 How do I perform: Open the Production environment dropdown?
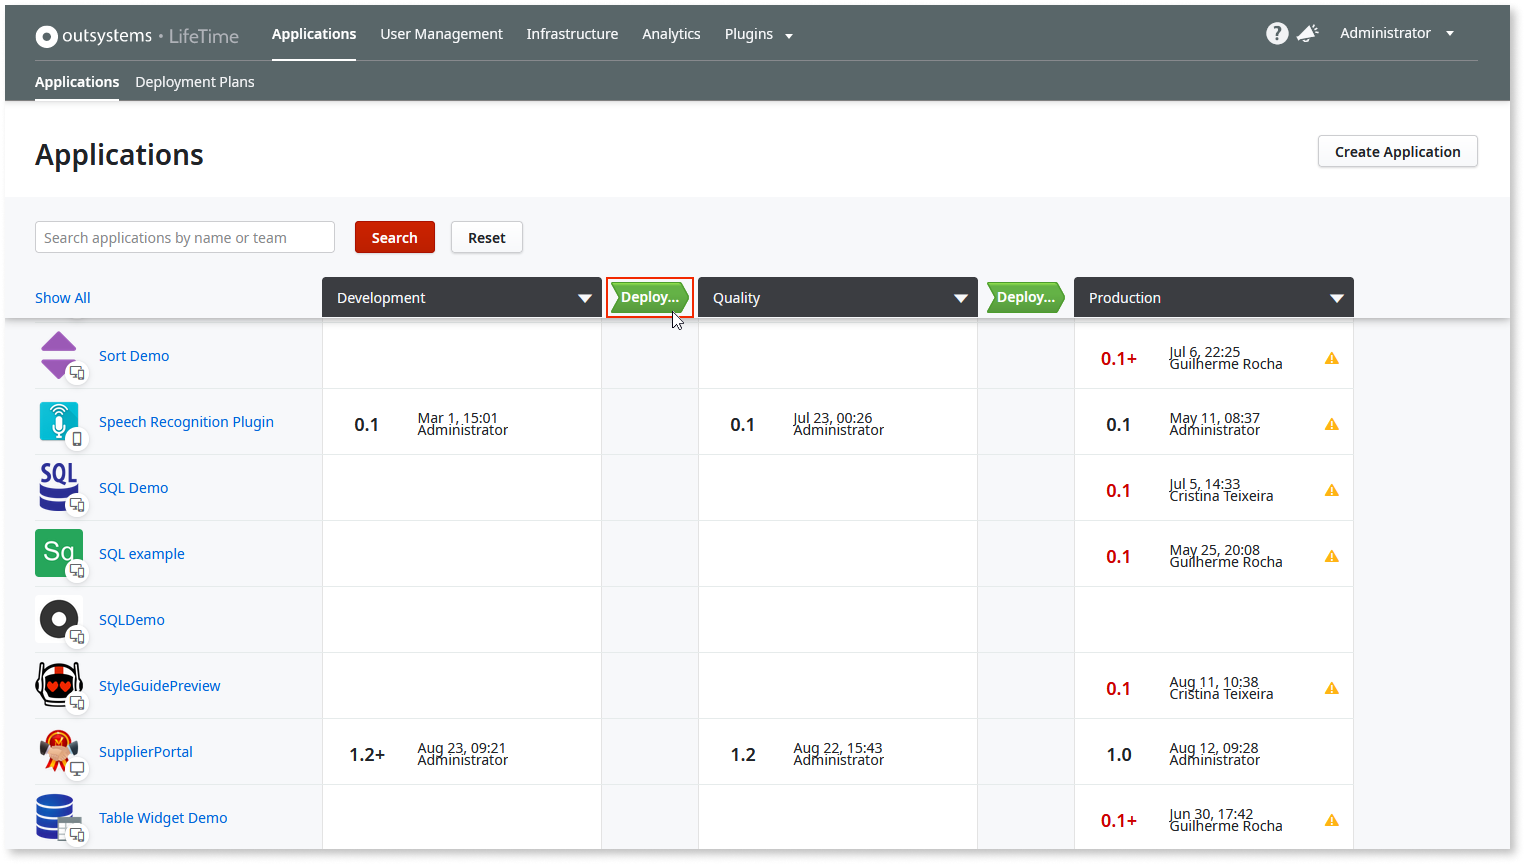pyautogui.click(x=1337, y=297)
